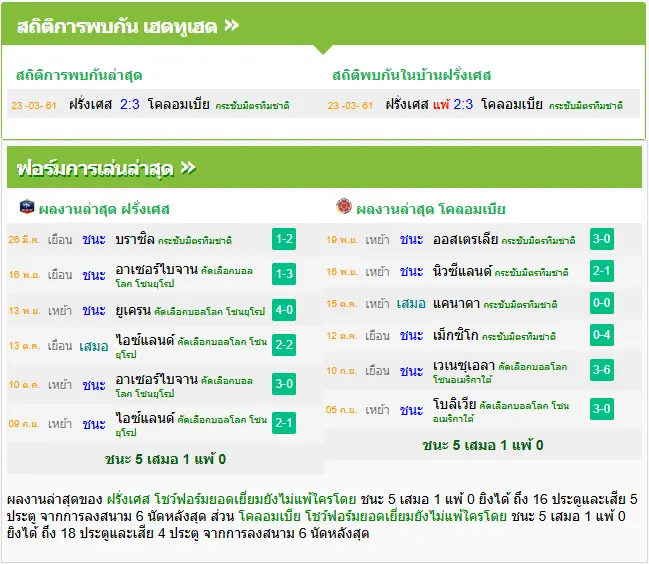Click green Colombia link in summary paragraph
This screenshot has width=649, height=564.
point(269,516)
